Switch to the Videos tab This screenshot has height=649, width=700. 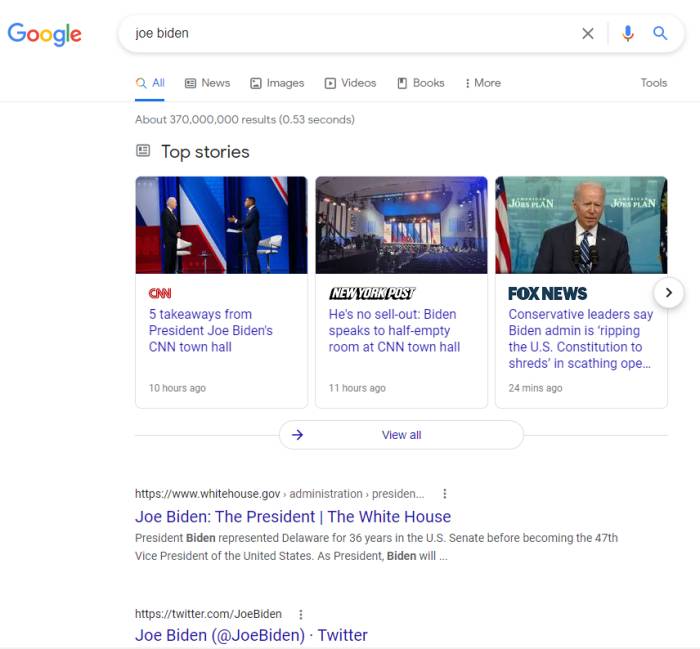click(350, 83)
